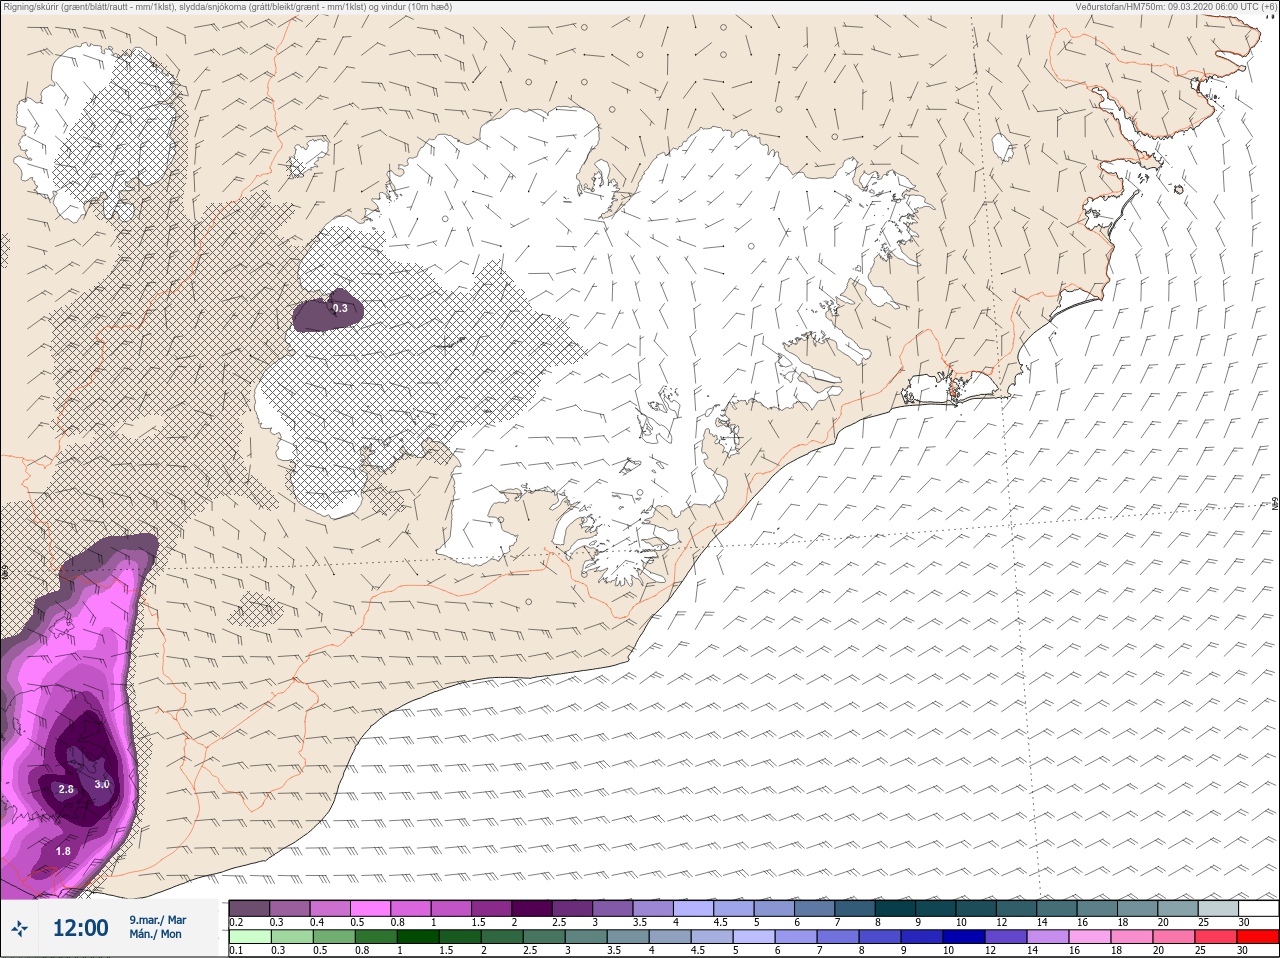1280x958 pixels.
Task: Select the '9.mar./ Mar' date text
Action: [x=157, y=920]
